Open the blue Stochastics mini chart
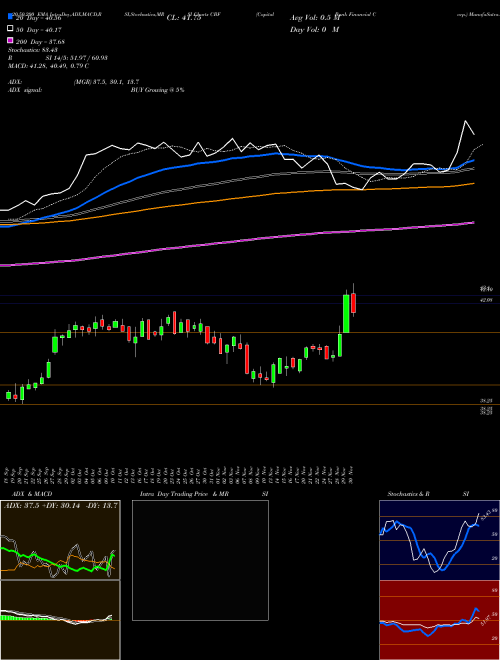 tap(439, 540)
